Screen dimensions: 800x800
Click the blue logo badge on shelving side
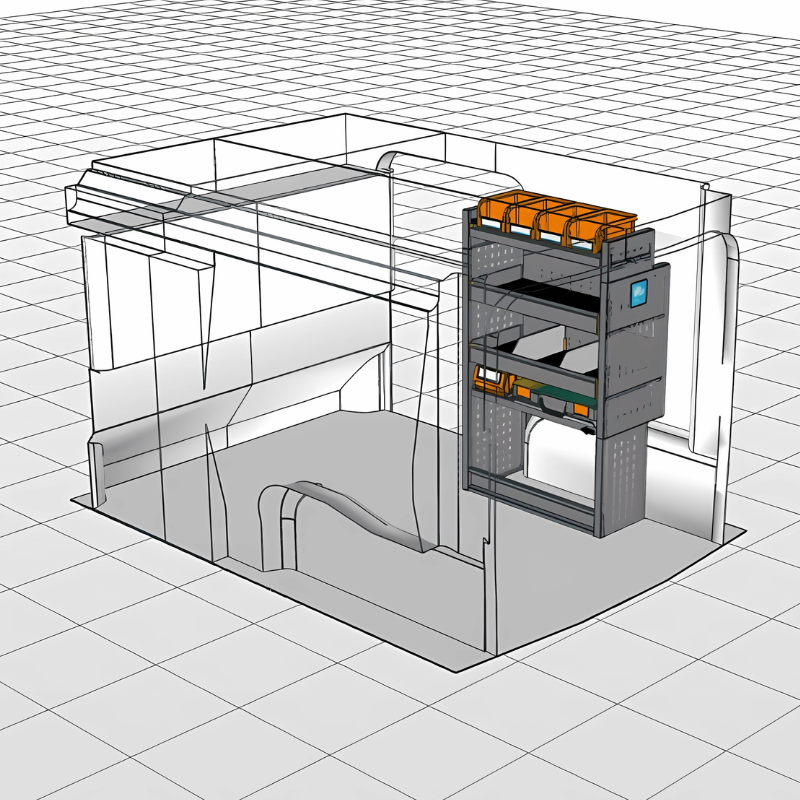[639, 293]
